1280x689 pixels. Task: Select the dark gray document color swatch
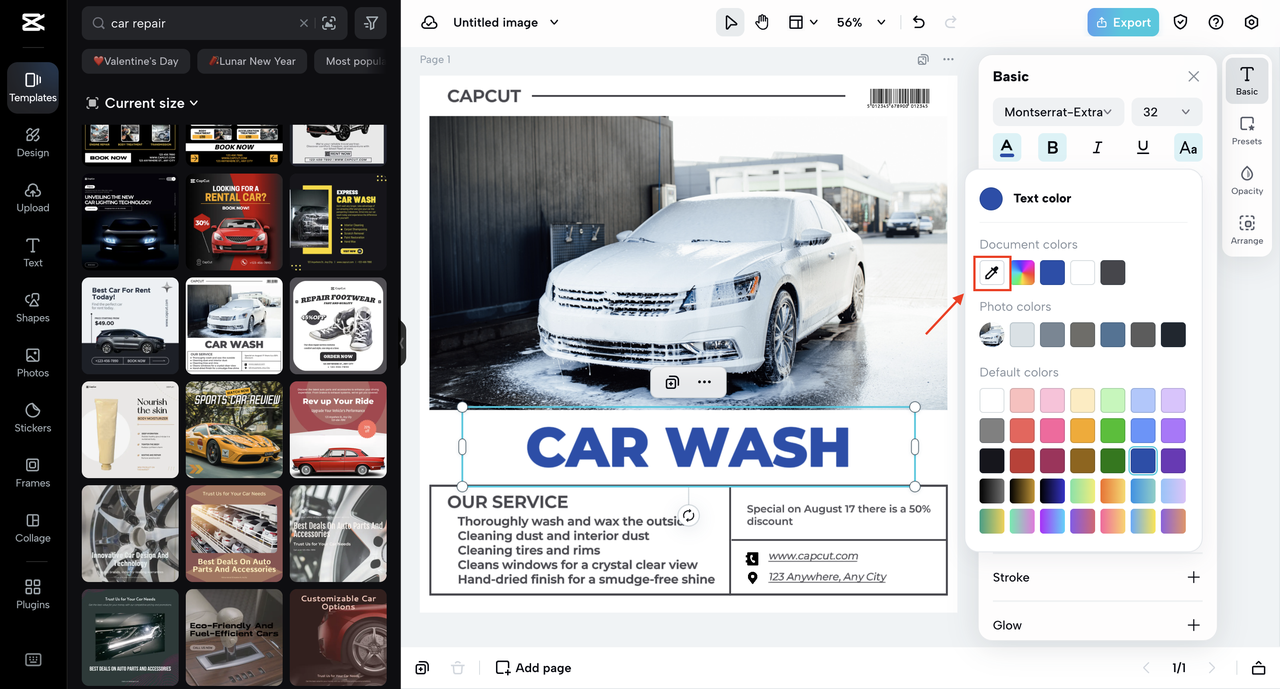point(1112,272)
